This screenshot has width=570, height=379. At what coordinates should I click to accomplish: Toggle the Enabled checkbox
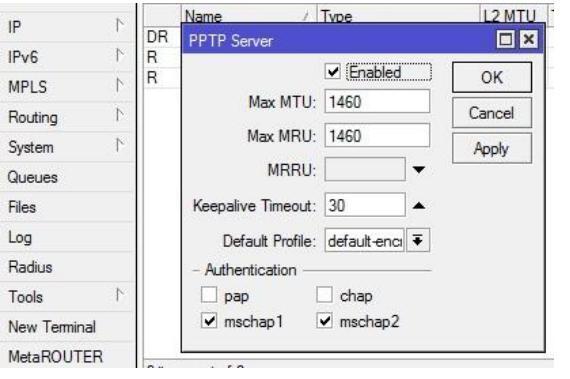click(332, 72)
